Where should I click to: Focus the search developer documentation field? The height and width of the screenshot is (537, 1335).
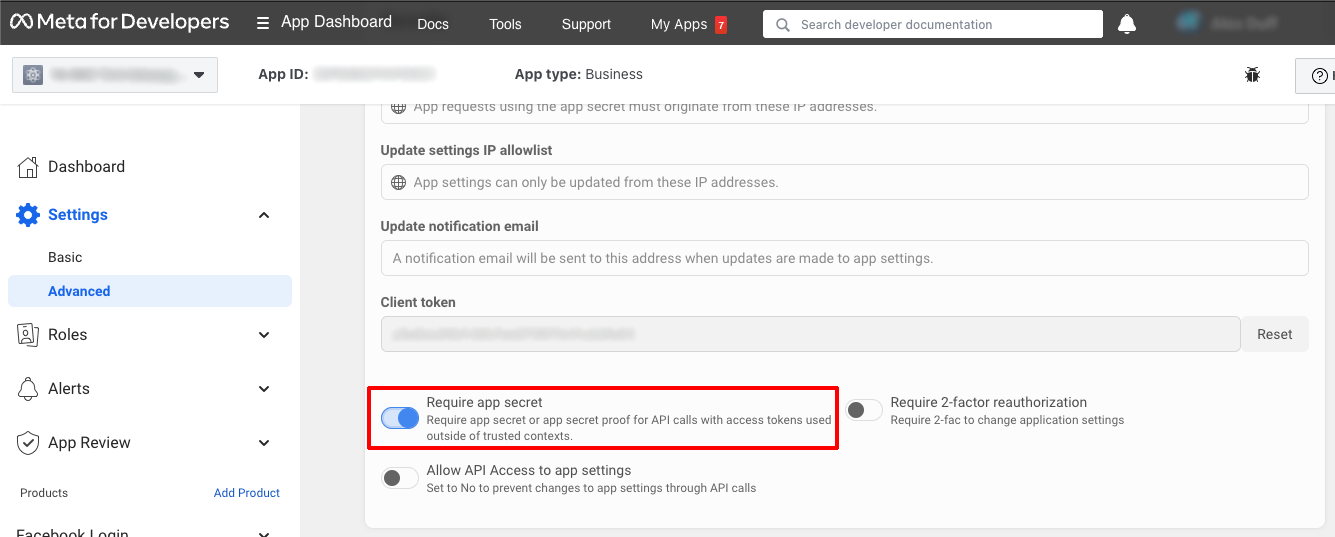(x=933, y=24)
